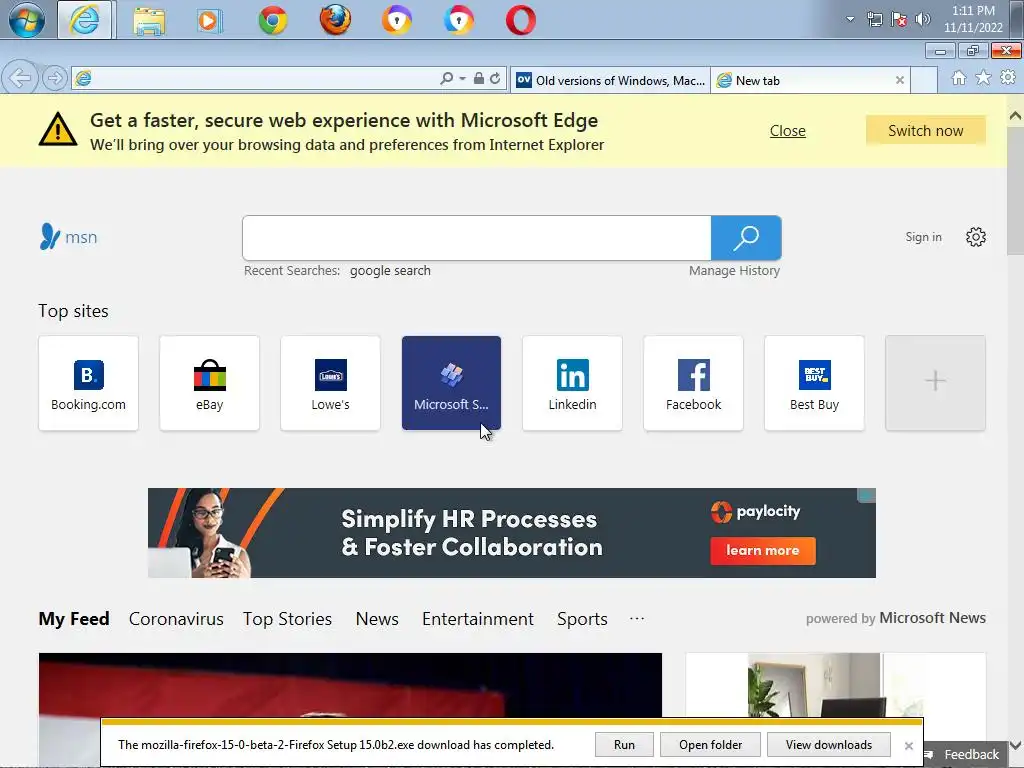The height and width of the screenshot is (768, 1024).
Task: Click the ad choices icon on banner
Action: coord(867,496)
